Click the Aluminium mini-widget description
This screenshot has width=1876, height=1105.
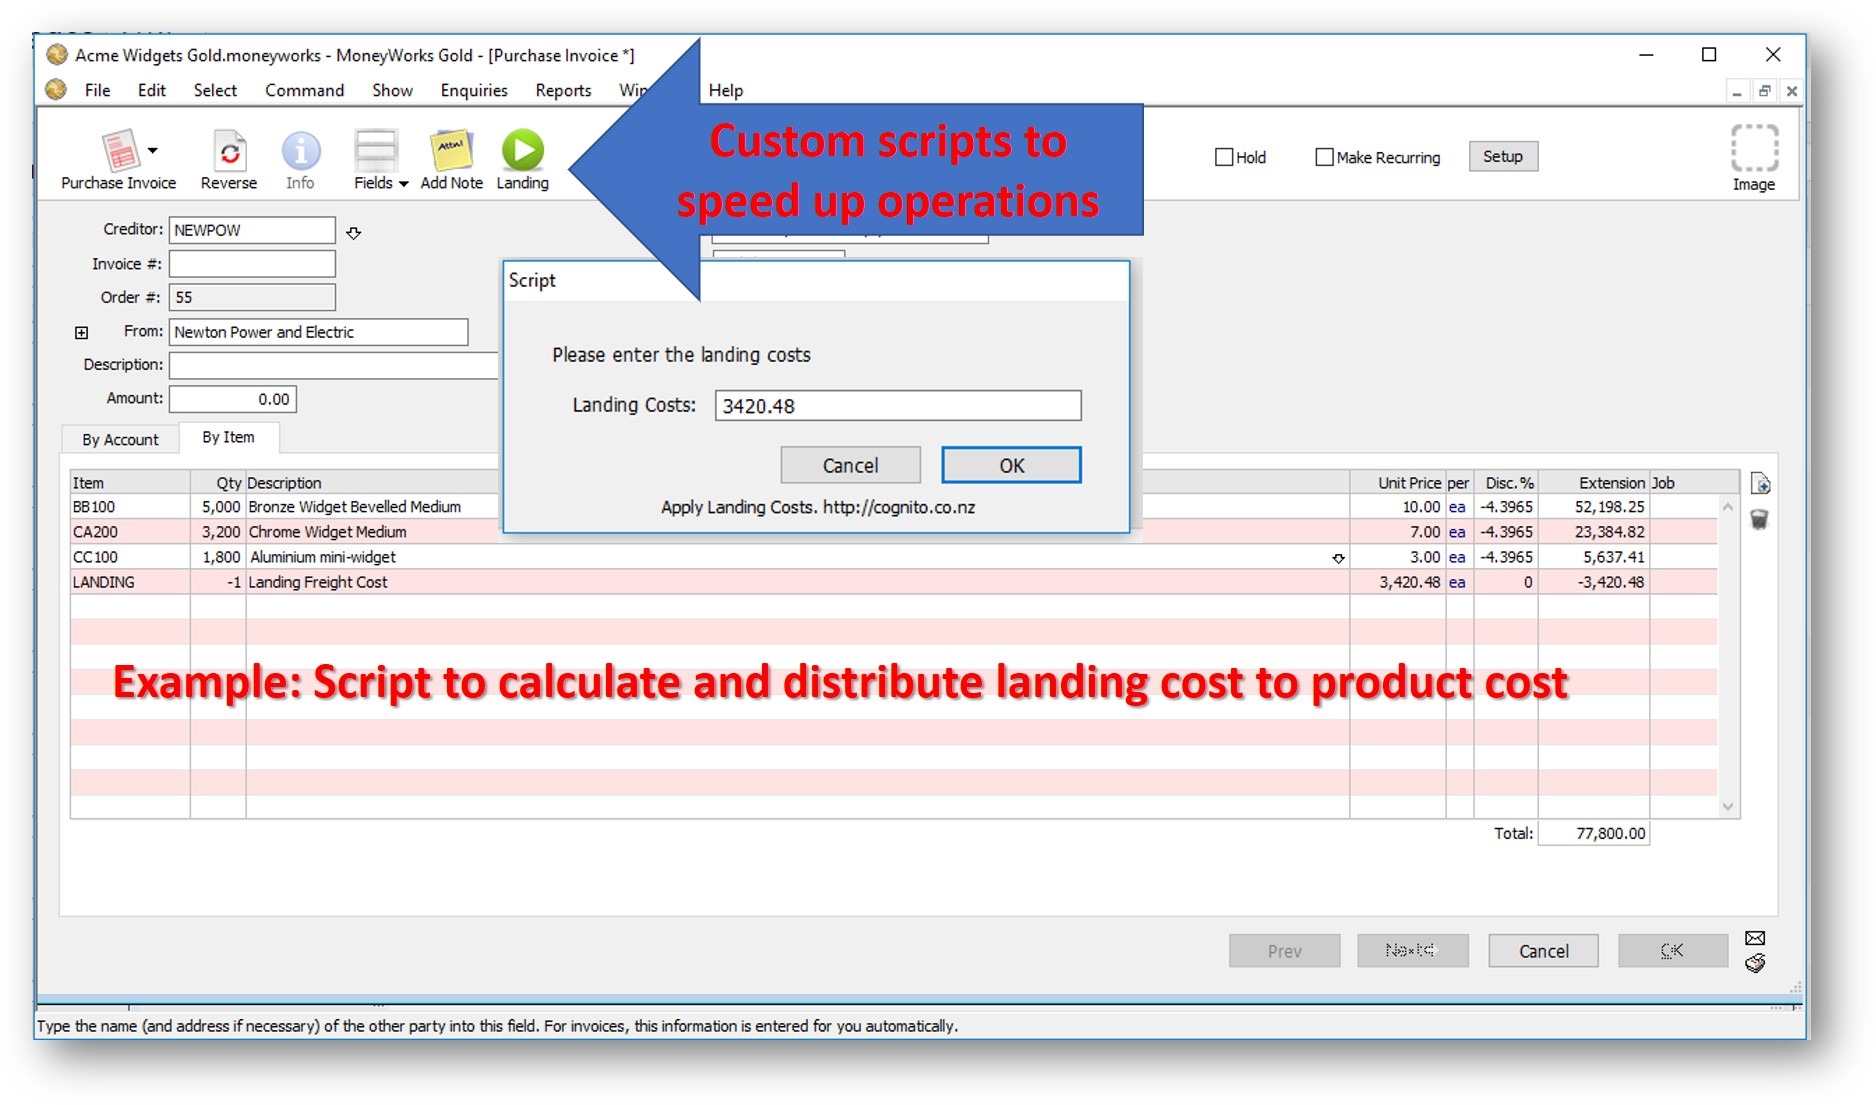coord(323,557)
